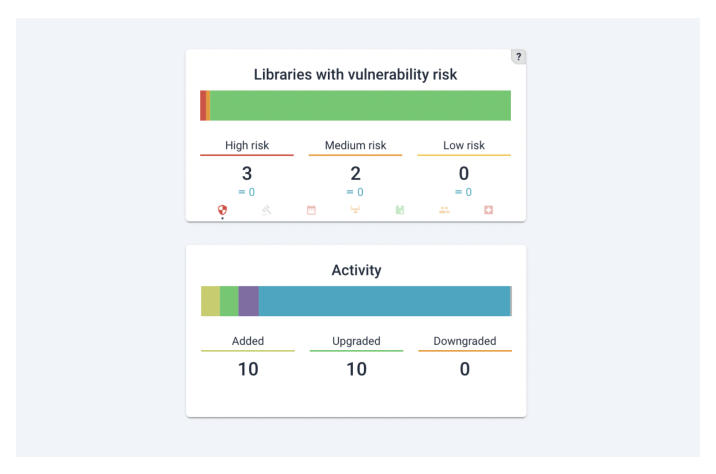This screenshot has height=474, width=716.
Task: Click the blue segment of Activity bar
Action: click(384, 301)
